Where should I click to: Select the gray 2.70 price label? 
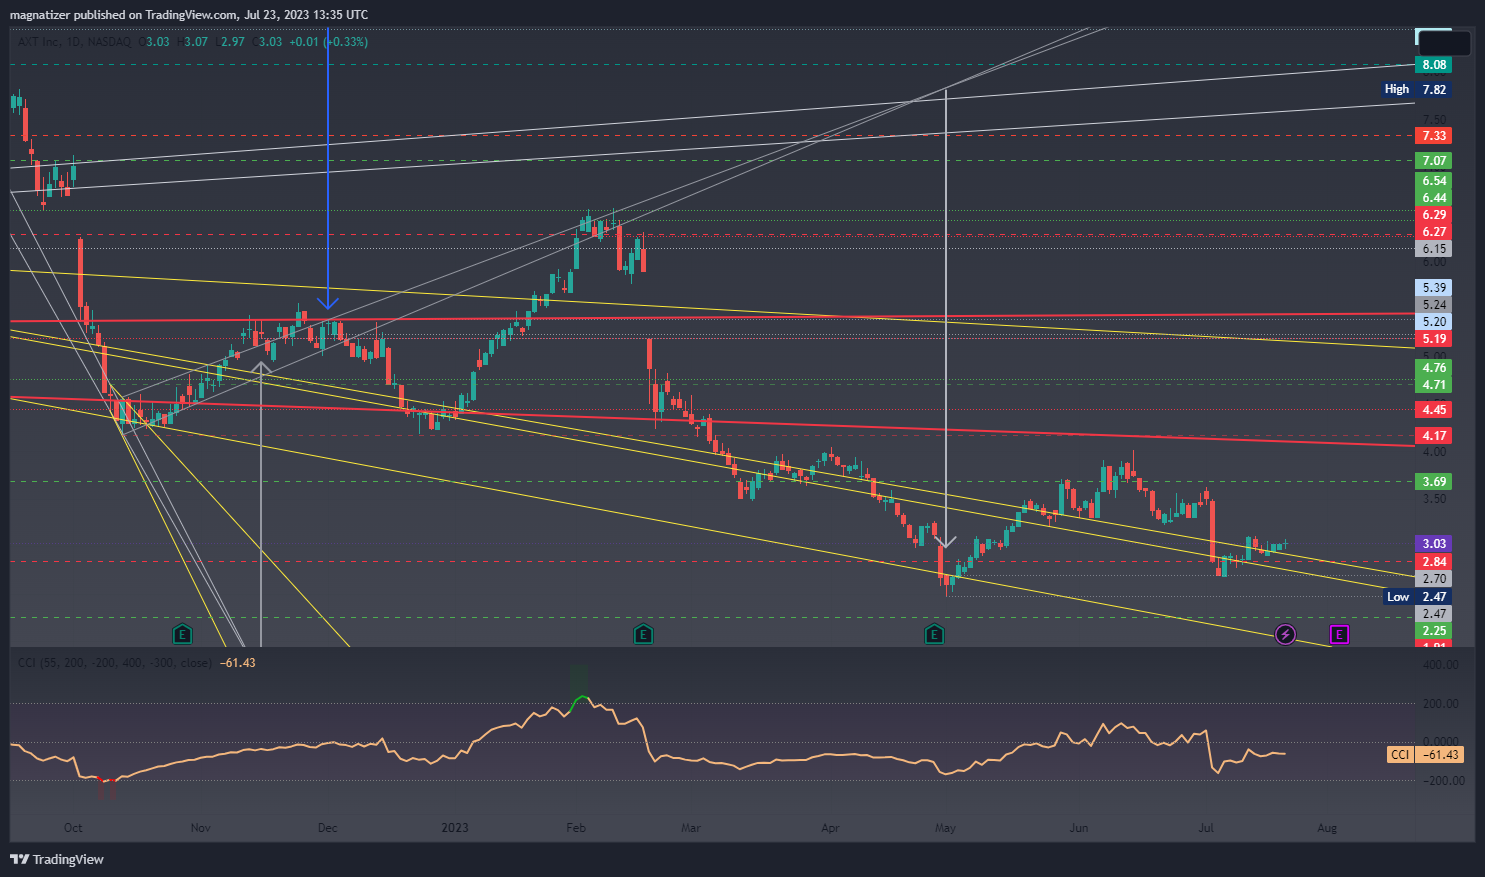(x=1434, y=579)
